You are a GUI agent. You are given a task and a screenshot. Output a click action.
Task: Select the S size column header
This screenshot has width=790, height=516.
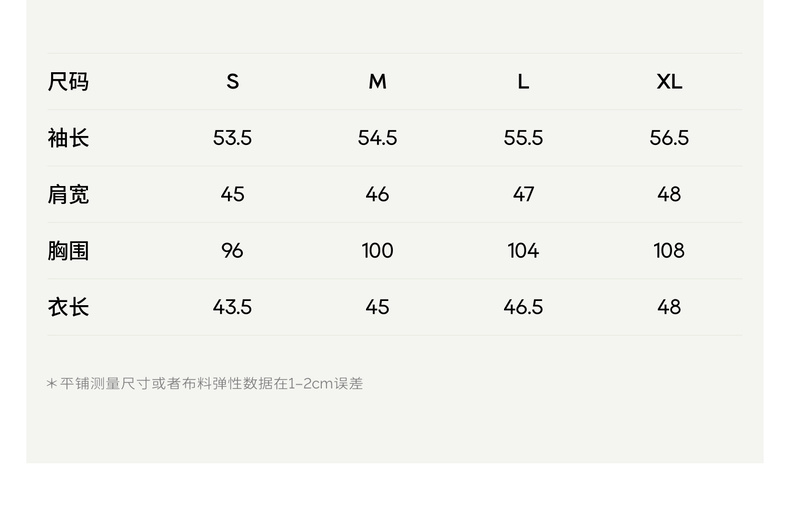coord(232,82)
